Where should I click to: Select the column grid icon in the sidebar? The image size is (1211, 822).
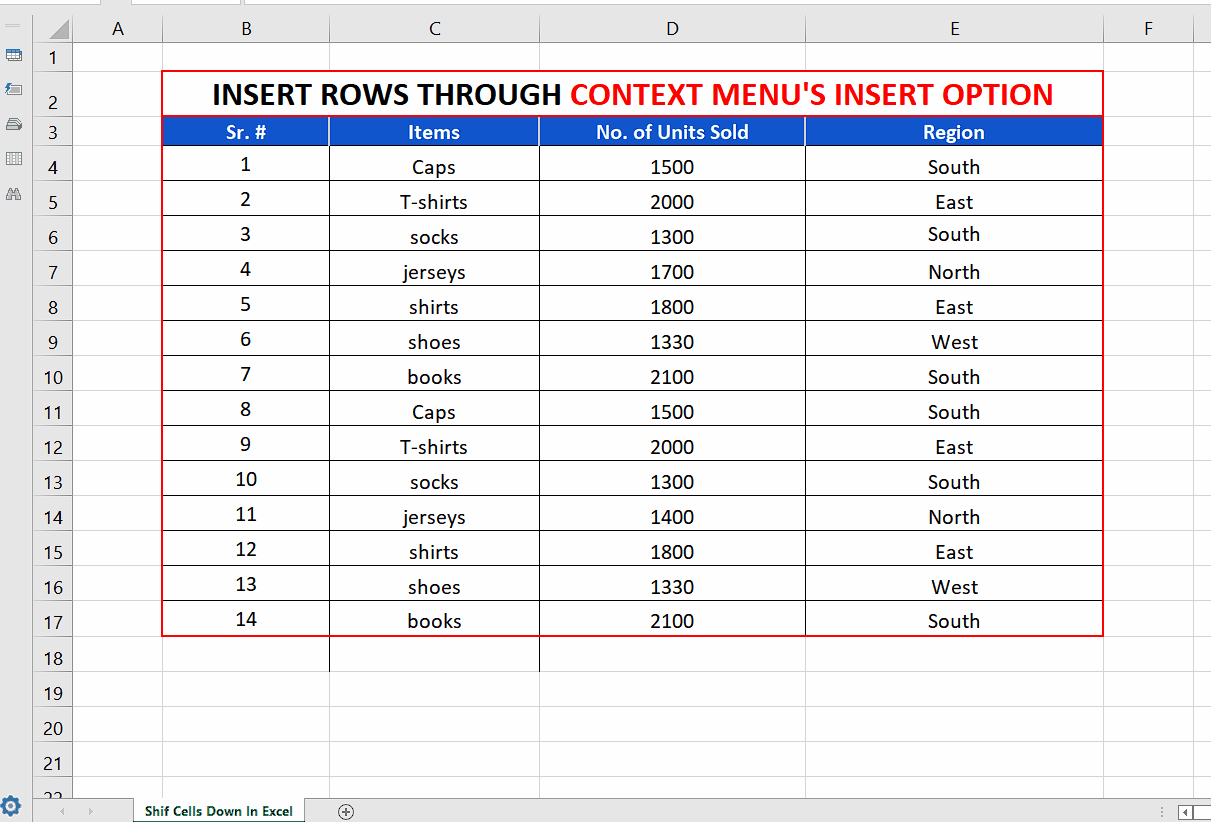[14, 158]
